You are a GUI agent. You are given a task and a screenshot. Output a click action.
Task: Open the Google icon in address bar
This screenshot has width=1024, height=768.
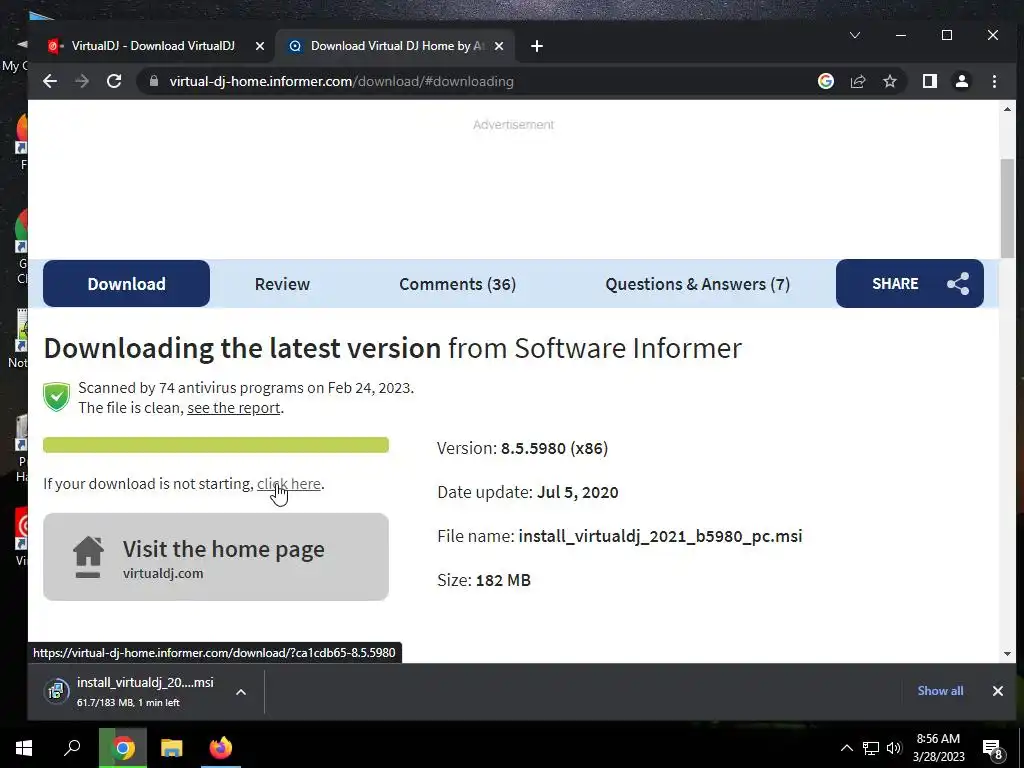[825, 81]
